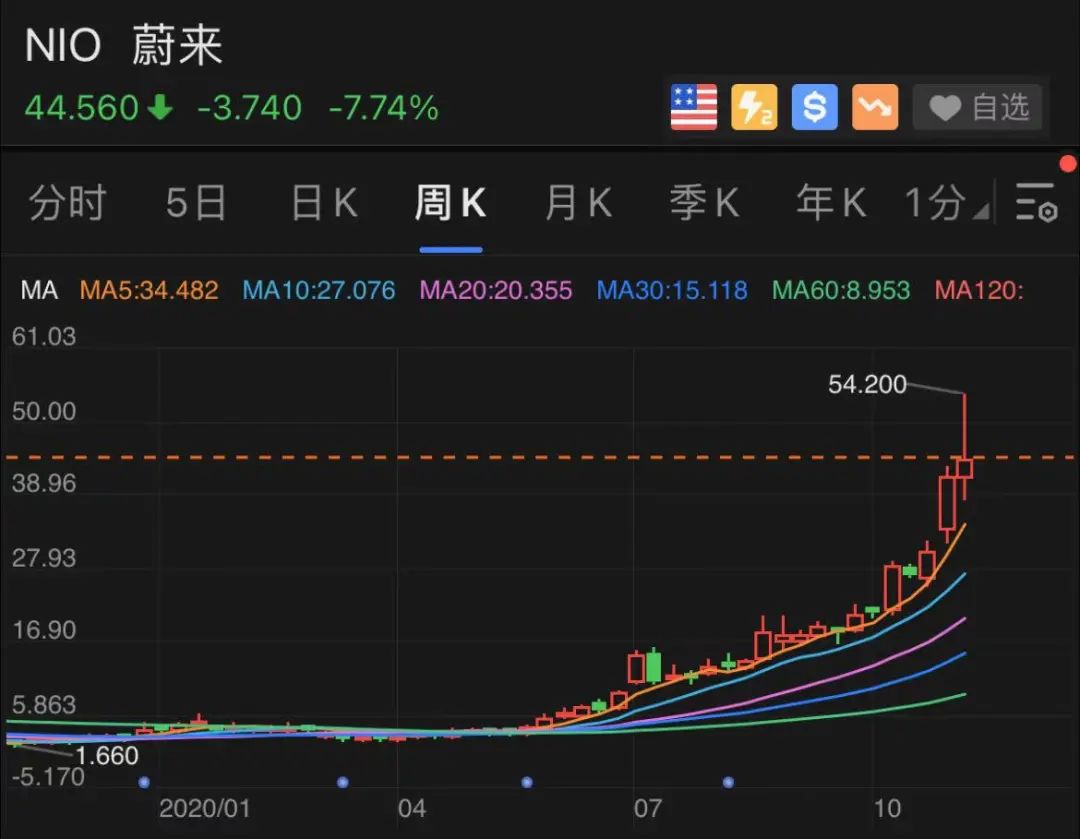Tap the yellow lightning level-2 icon
Viewport: 1080px width, 839px height.
tap(754, 107)
